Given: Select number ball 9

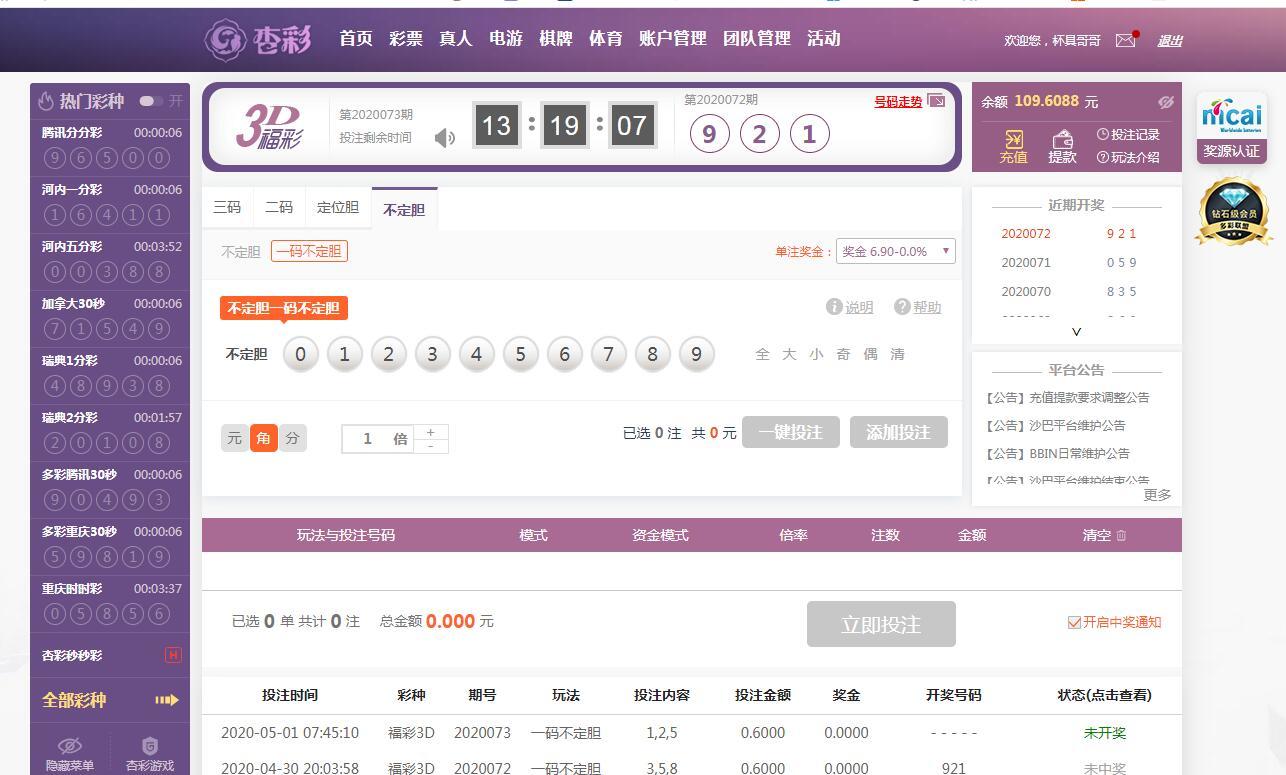Looking at the screenshot, I should click(x=697, y=354).
